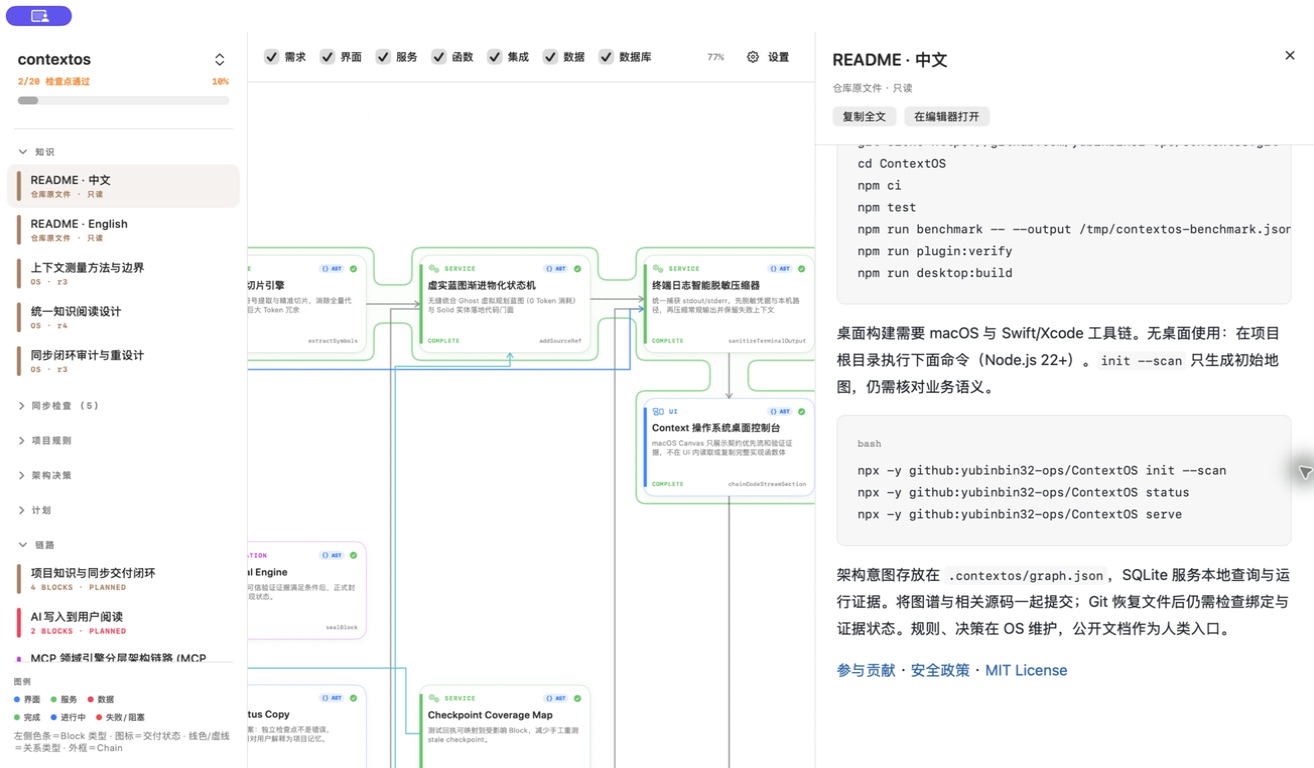Open 同步闭环审计与重设计 document
Viewport: 1314px width, 768px height.
[123, 361]
